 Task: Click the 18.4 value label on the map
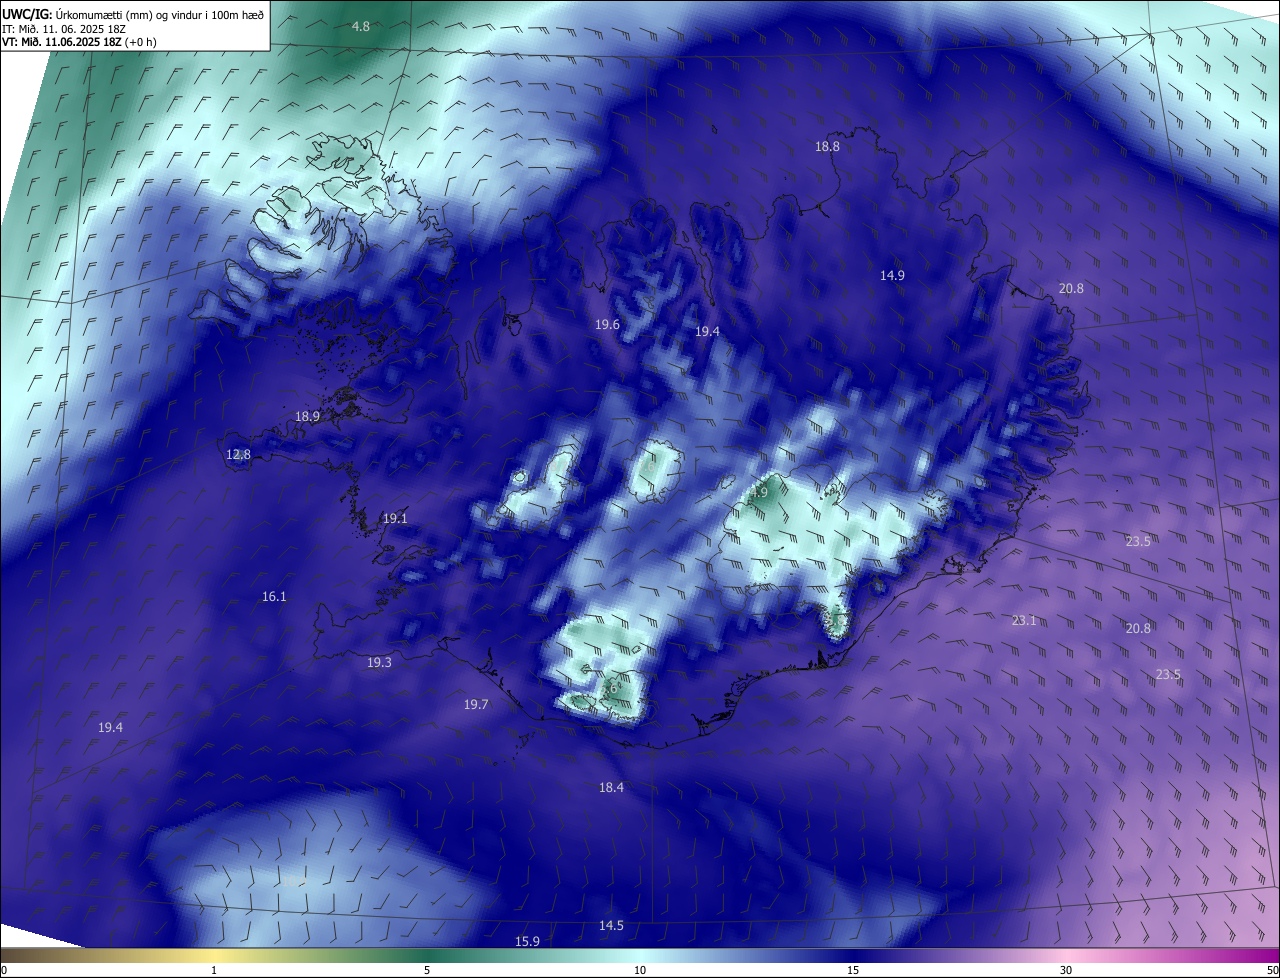611,788
